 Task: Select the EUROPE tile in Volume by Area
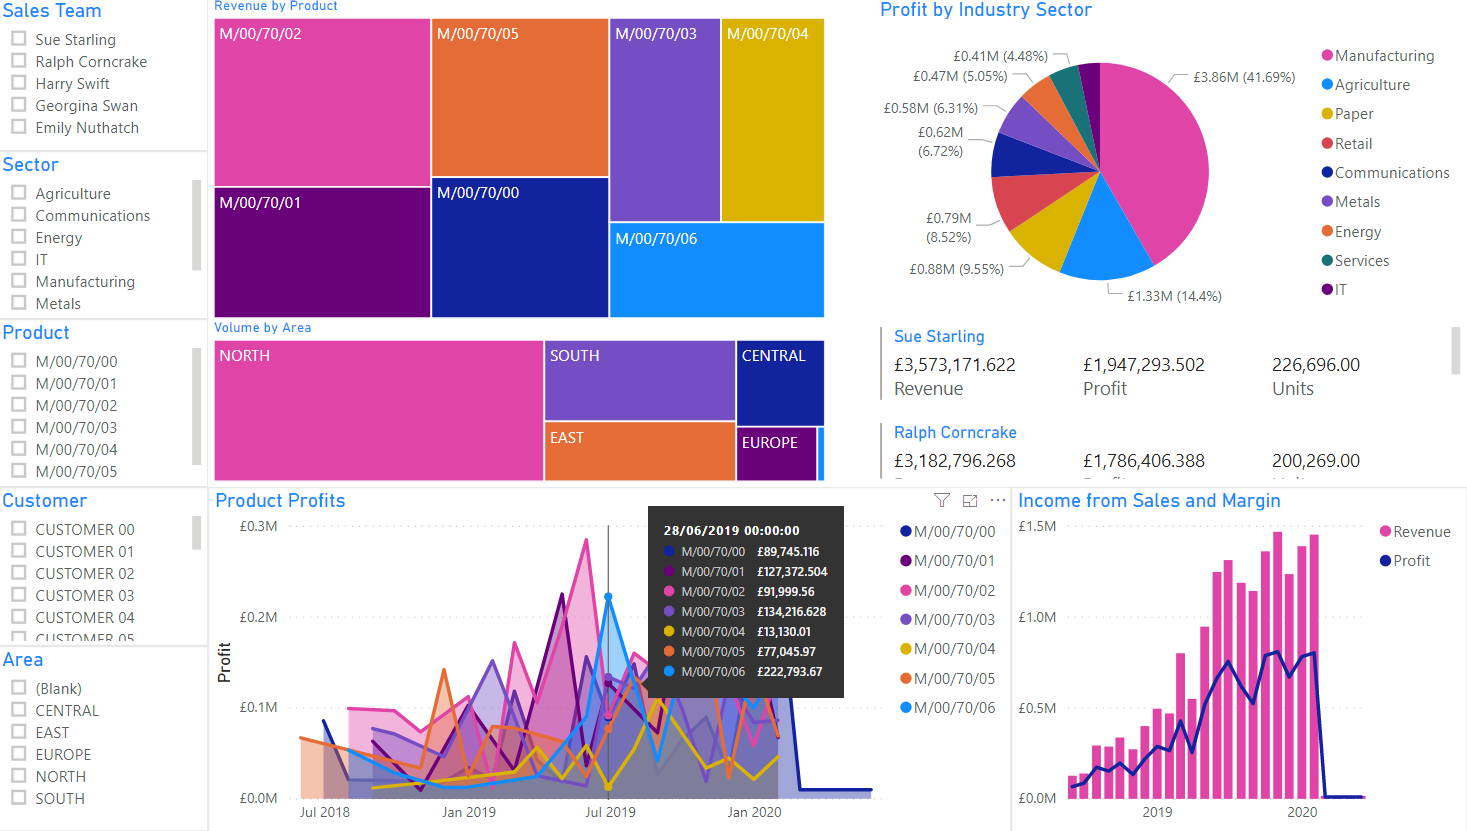(x=777, y=454)
